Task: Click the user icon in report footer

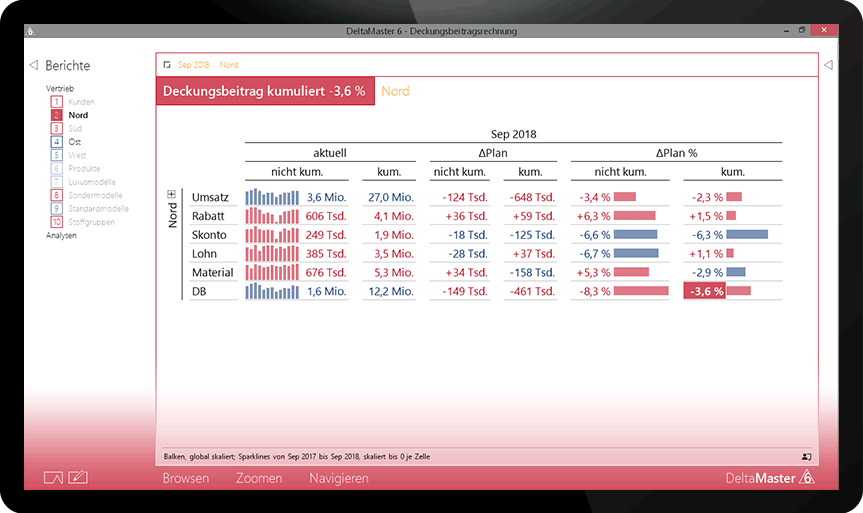Action: coord(806,456)
